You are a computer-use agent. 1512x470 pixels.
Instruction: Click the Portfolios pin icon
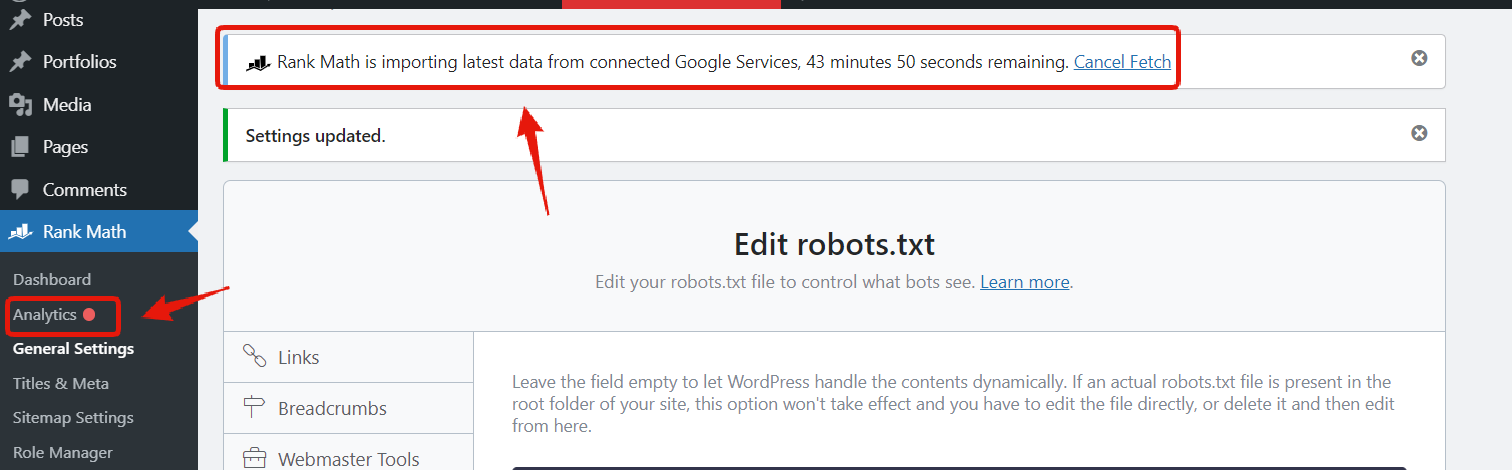20,62
